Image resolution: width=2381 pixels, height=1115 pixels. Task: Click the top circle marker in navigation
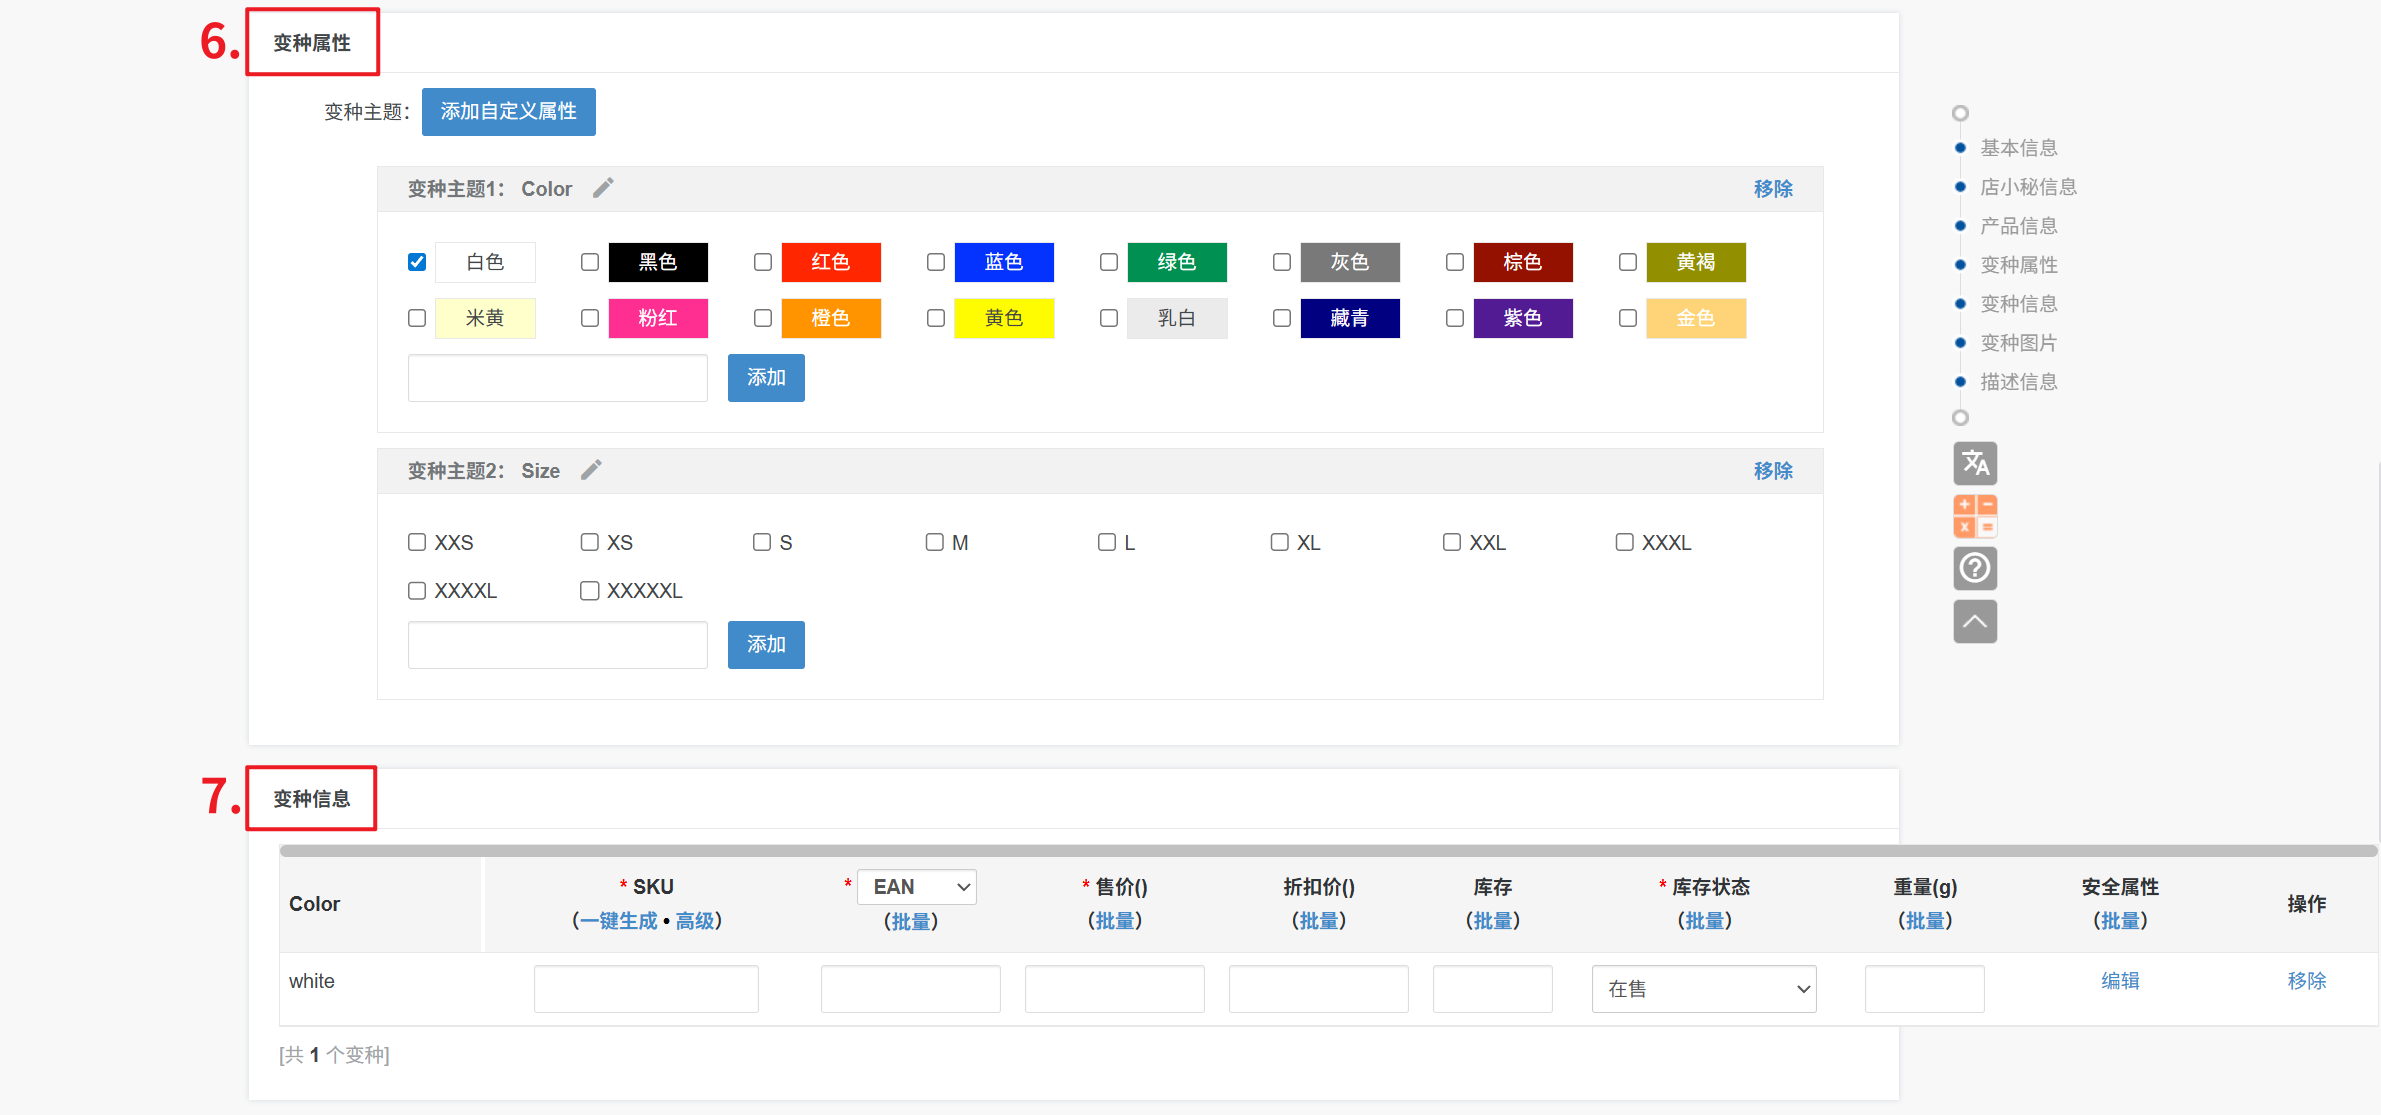point(1960,113)
